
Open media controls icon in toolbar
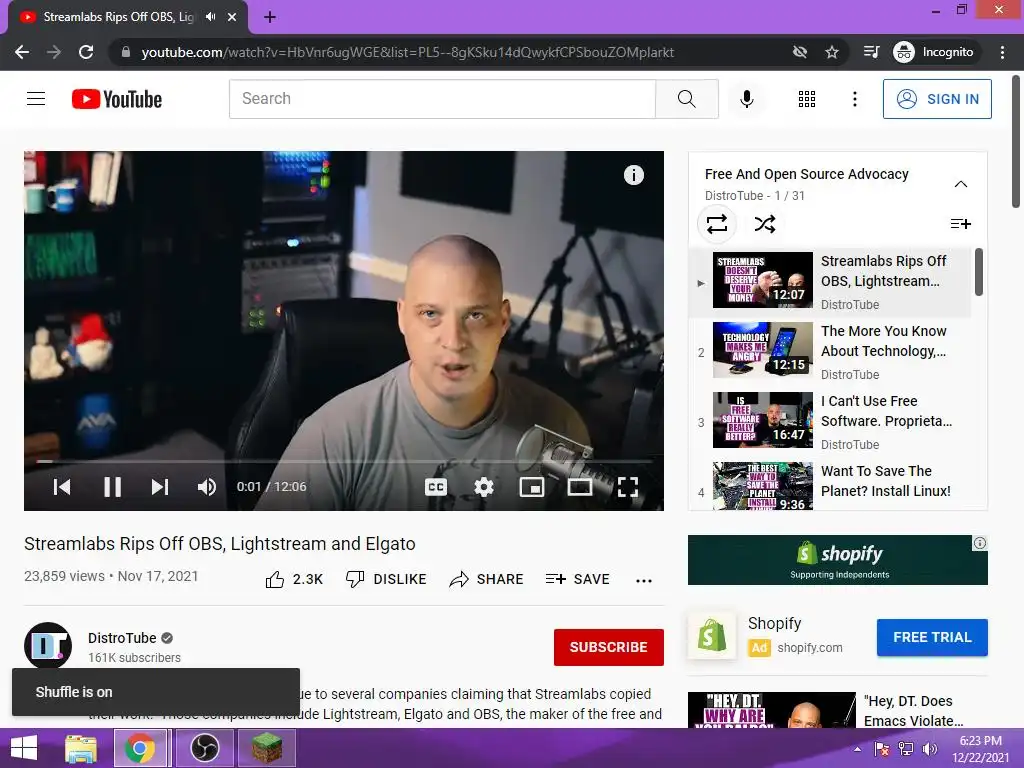[871, 52]
